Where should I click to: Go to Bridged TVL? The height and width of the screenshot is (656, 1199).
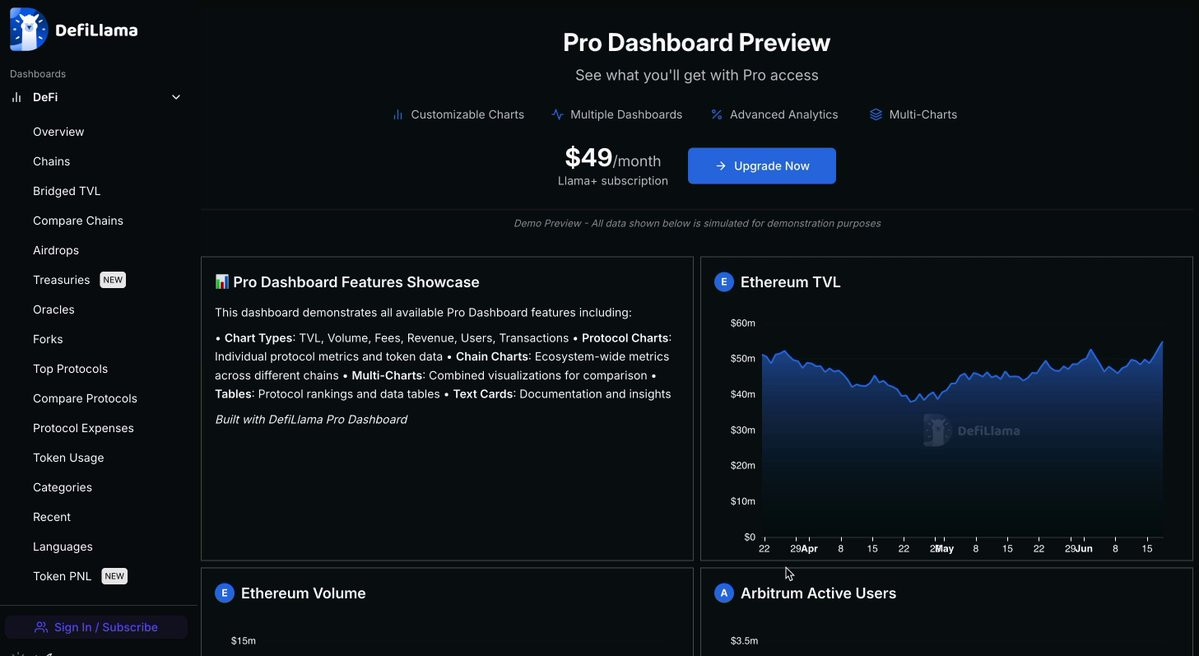[67, 191]
